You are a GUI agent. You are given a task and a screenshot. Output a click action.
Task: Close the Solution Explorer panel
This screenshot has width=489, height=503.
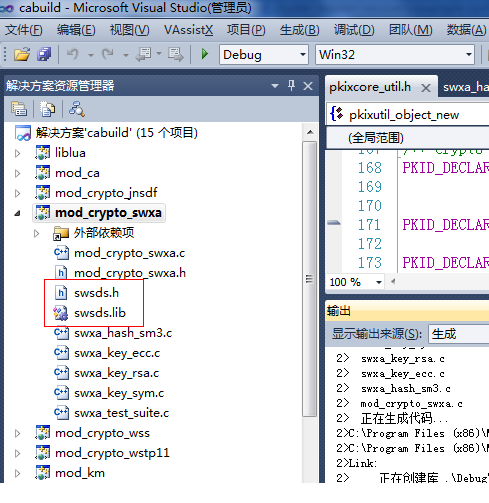click(x=308, y=86)
